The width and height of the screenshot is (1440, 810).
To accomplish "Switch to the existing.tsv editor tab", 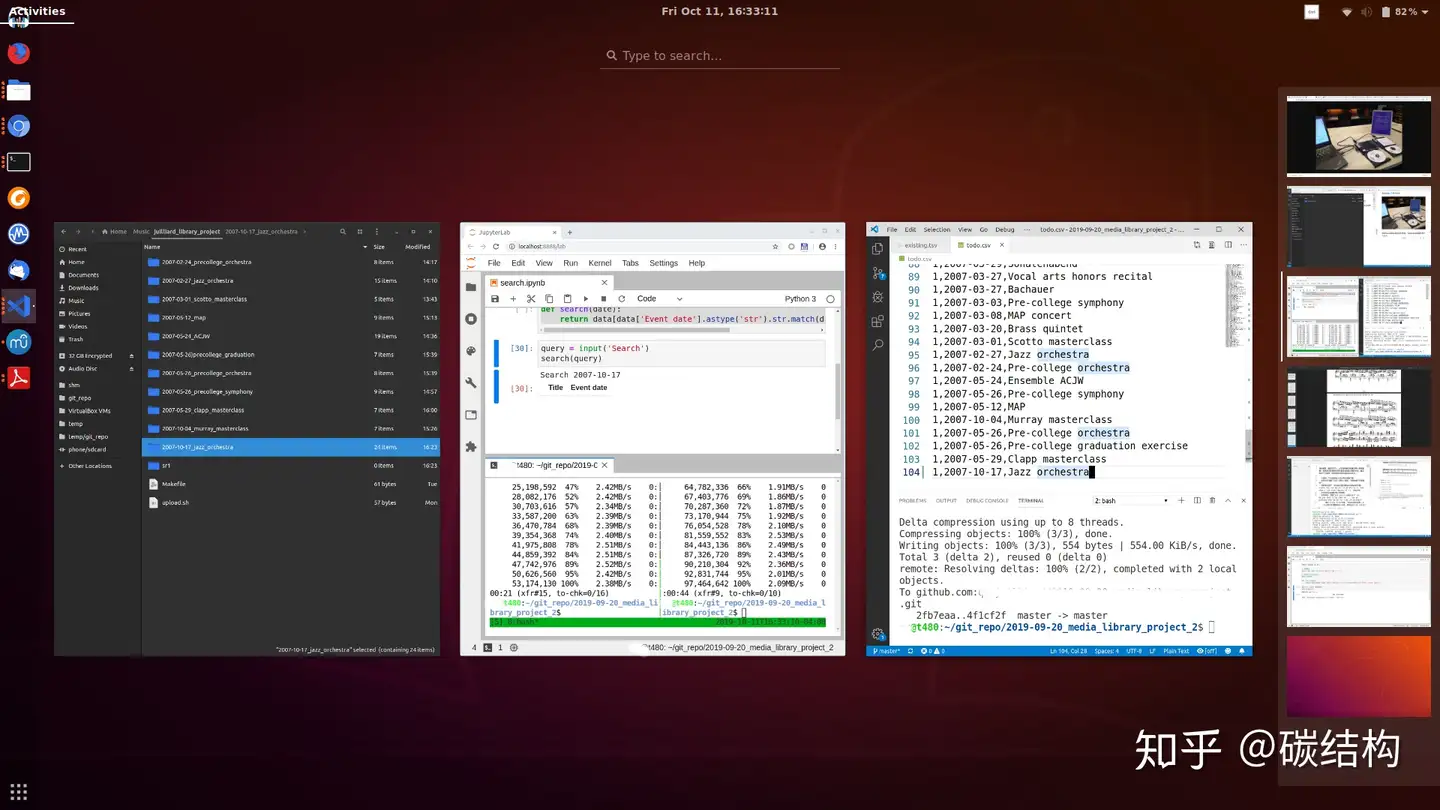I will click(920, 245).
